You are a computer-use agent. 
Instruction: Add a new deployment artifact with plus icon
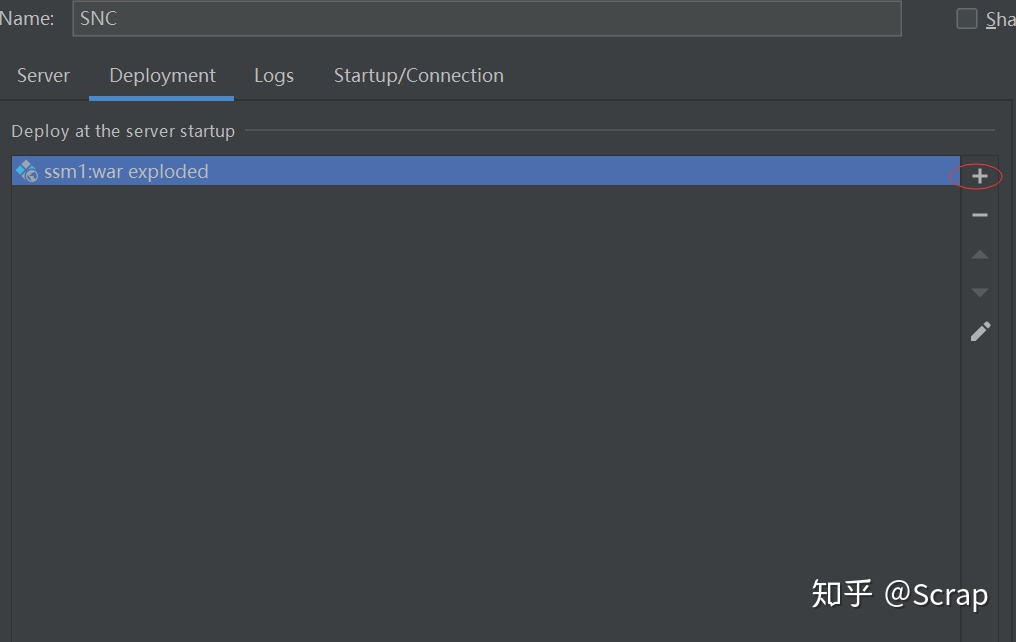[979, 176]
